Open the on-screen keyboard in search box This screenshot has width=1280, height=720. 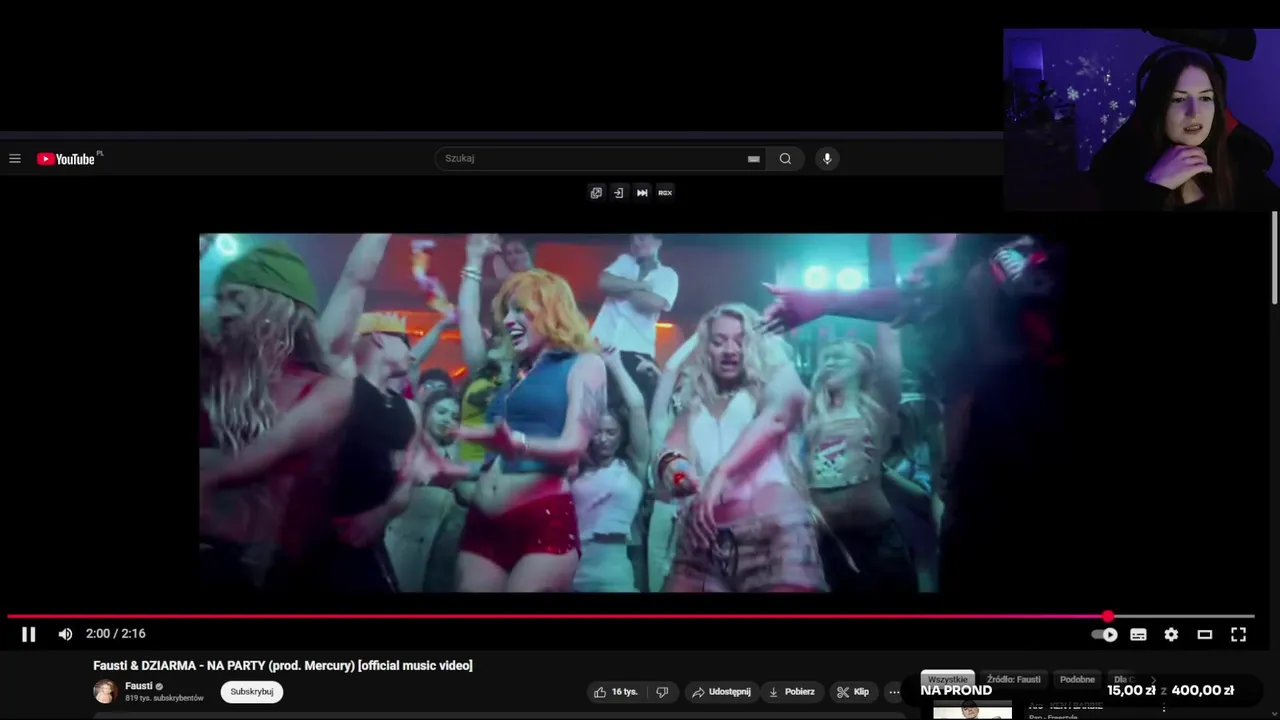pyautogui.click(x=754, y=158)
